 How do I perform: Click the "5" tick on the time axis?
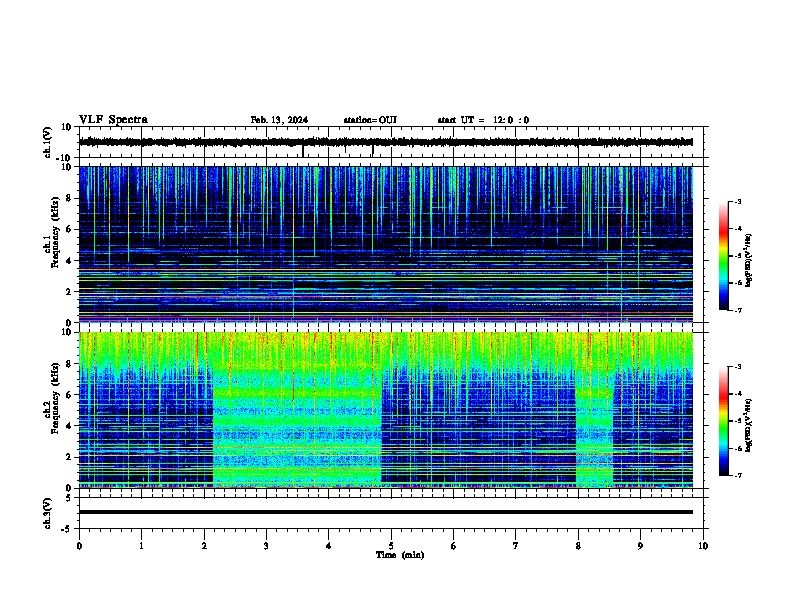click(391, 546)
